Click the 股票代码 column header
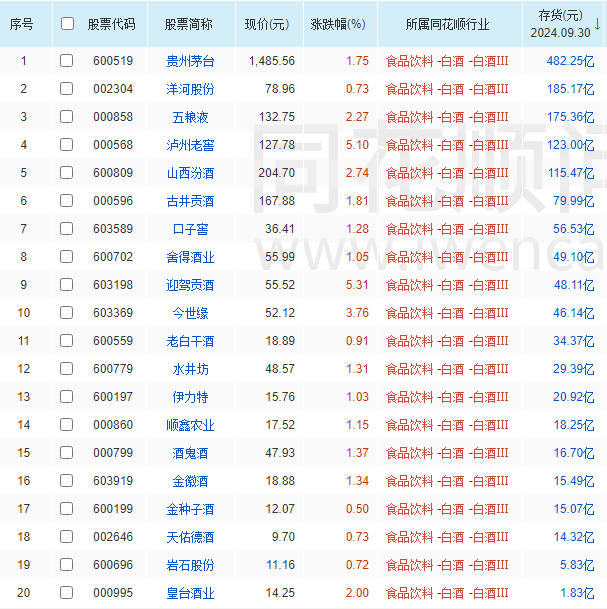The image size is (607, 609). [111, 24]
